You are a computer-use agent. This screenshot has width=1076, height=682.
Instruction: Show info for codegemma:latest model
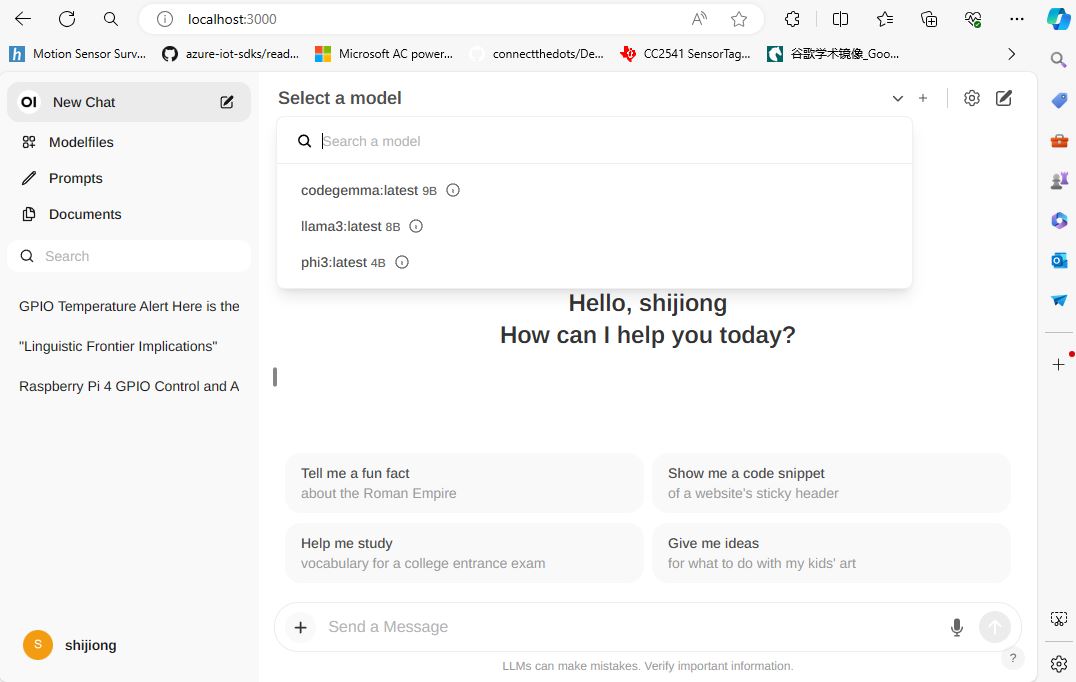pyautogui.click(x=453, y=190)
